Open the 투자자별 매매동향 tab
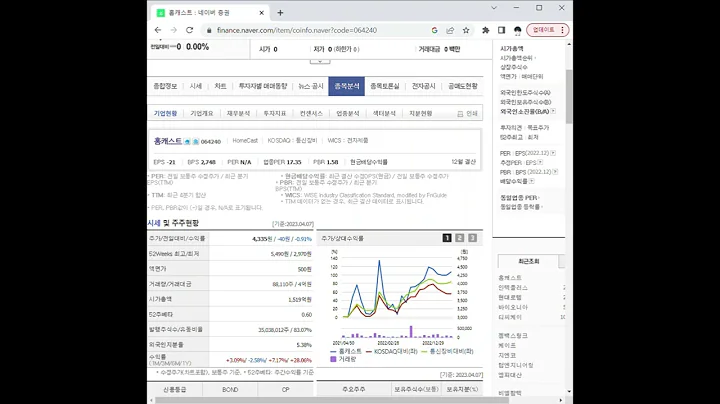Viewport: 720px width, 404px height. coord(263,86)
